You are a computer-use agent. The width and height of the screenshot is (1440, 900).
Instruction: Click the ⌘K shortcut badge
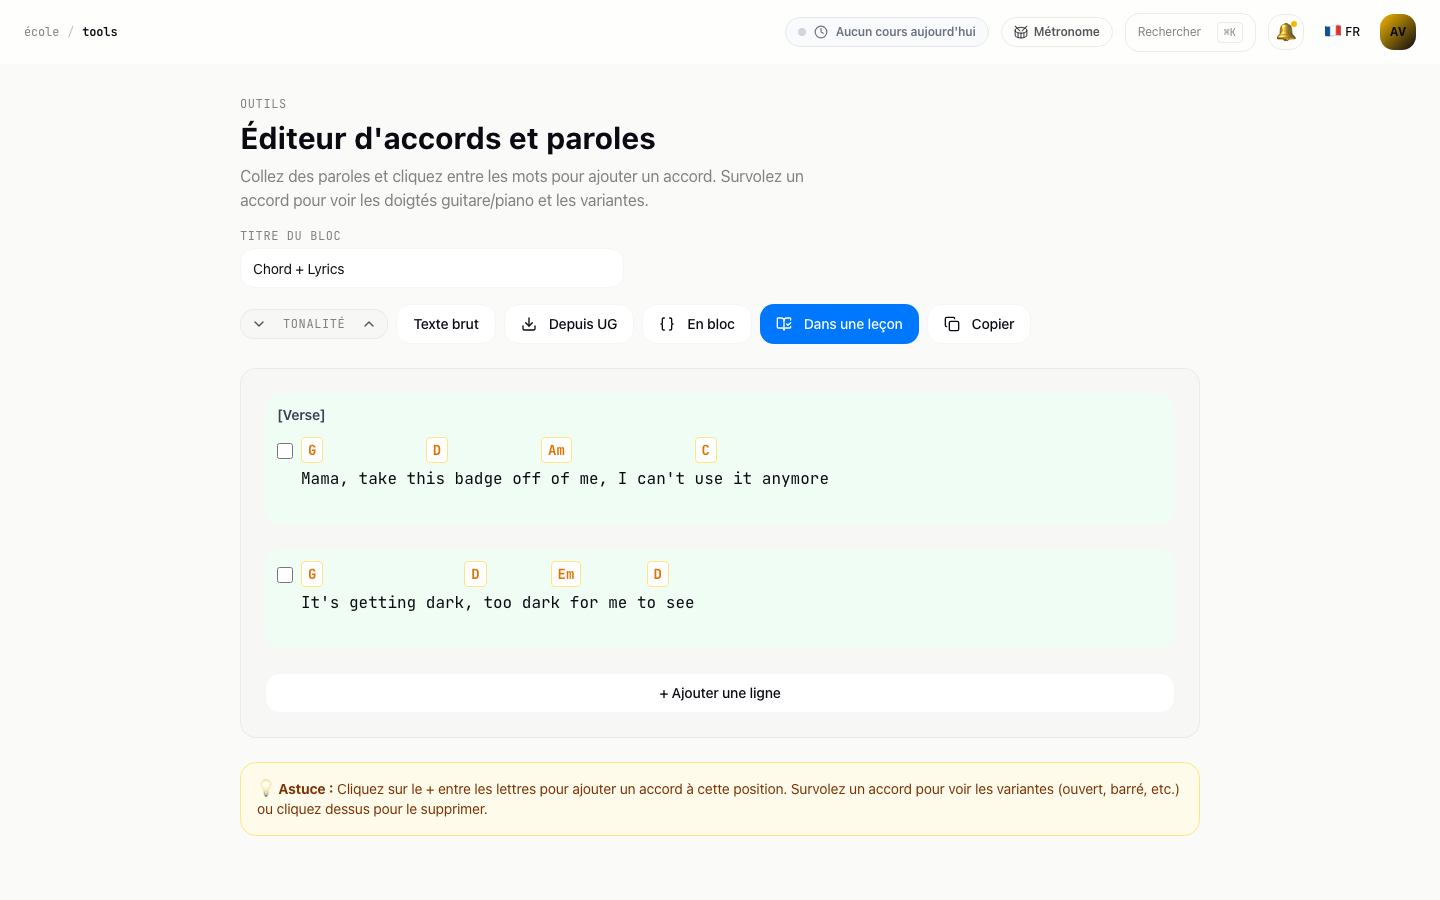click(x=1230, y=32)
